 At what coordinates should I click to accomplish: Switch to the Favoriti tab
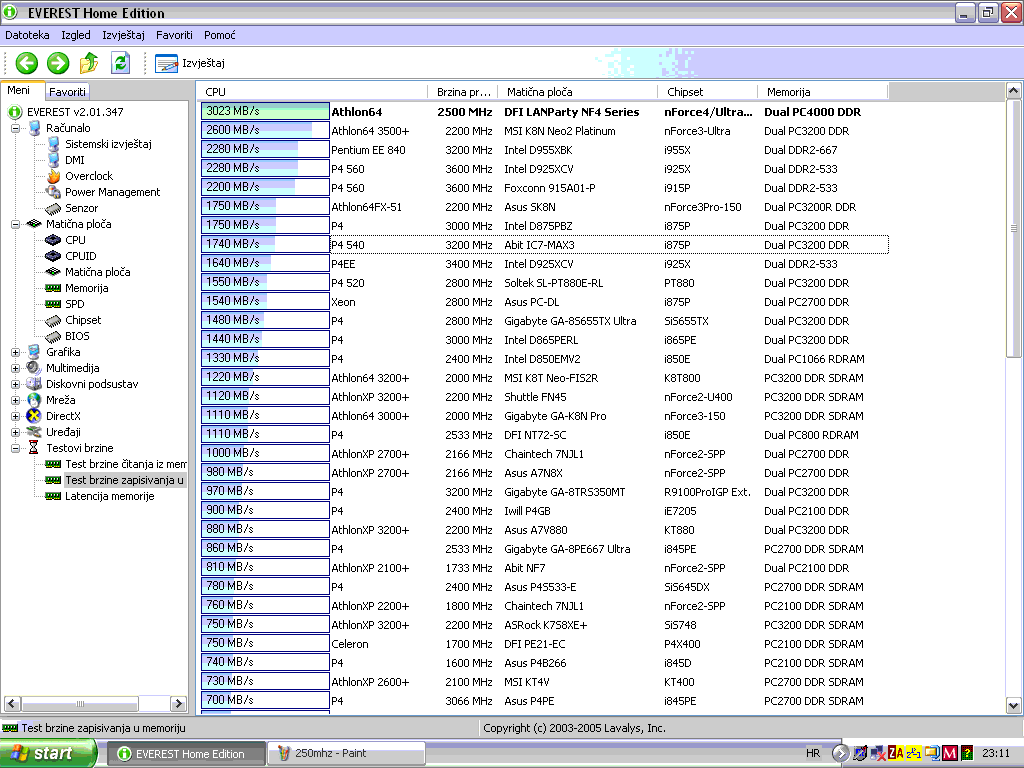point(68,92)
